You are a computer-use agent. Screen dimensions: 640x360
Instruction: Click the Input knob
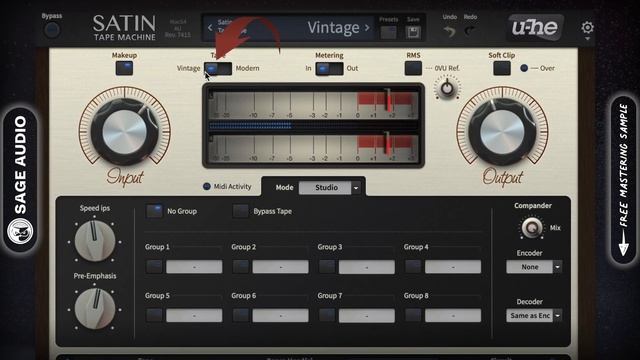pyautogui.click(x=124, y=132)
